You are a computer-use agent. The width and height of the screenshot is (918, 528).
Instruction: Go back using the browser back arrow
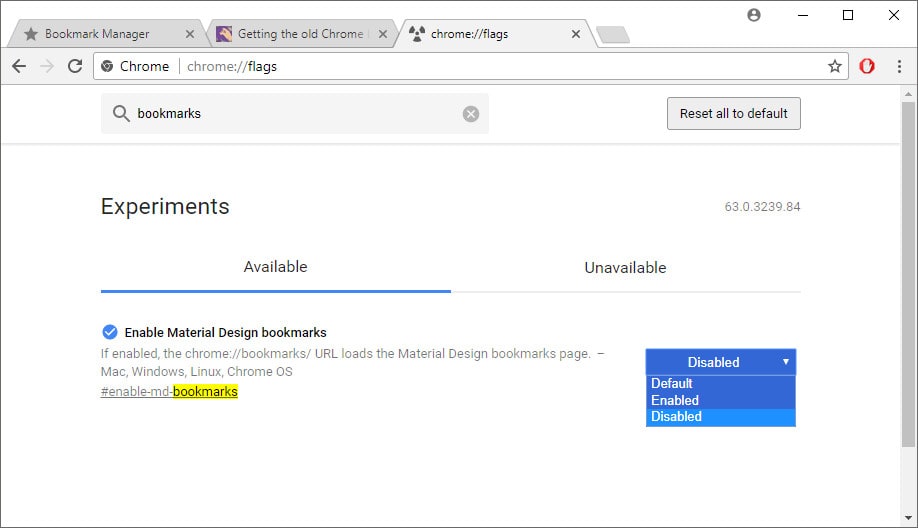[19, 66]
